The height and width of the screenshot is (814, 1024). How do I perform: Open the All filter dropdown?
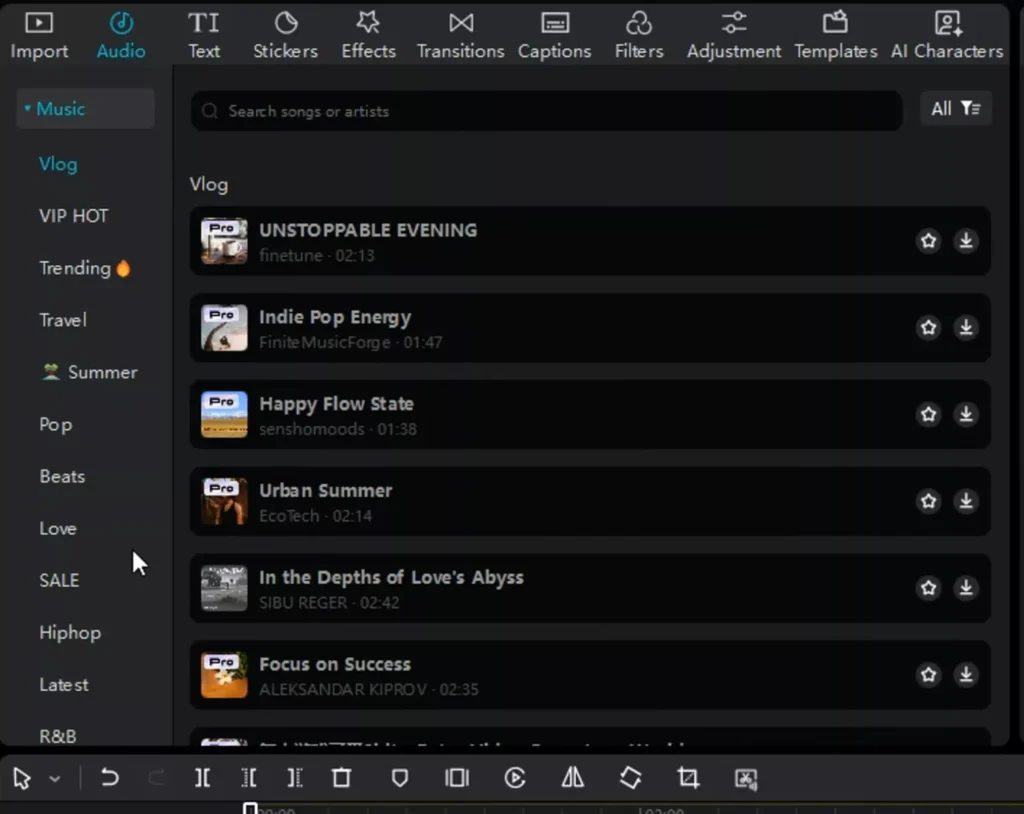[955, 108]
